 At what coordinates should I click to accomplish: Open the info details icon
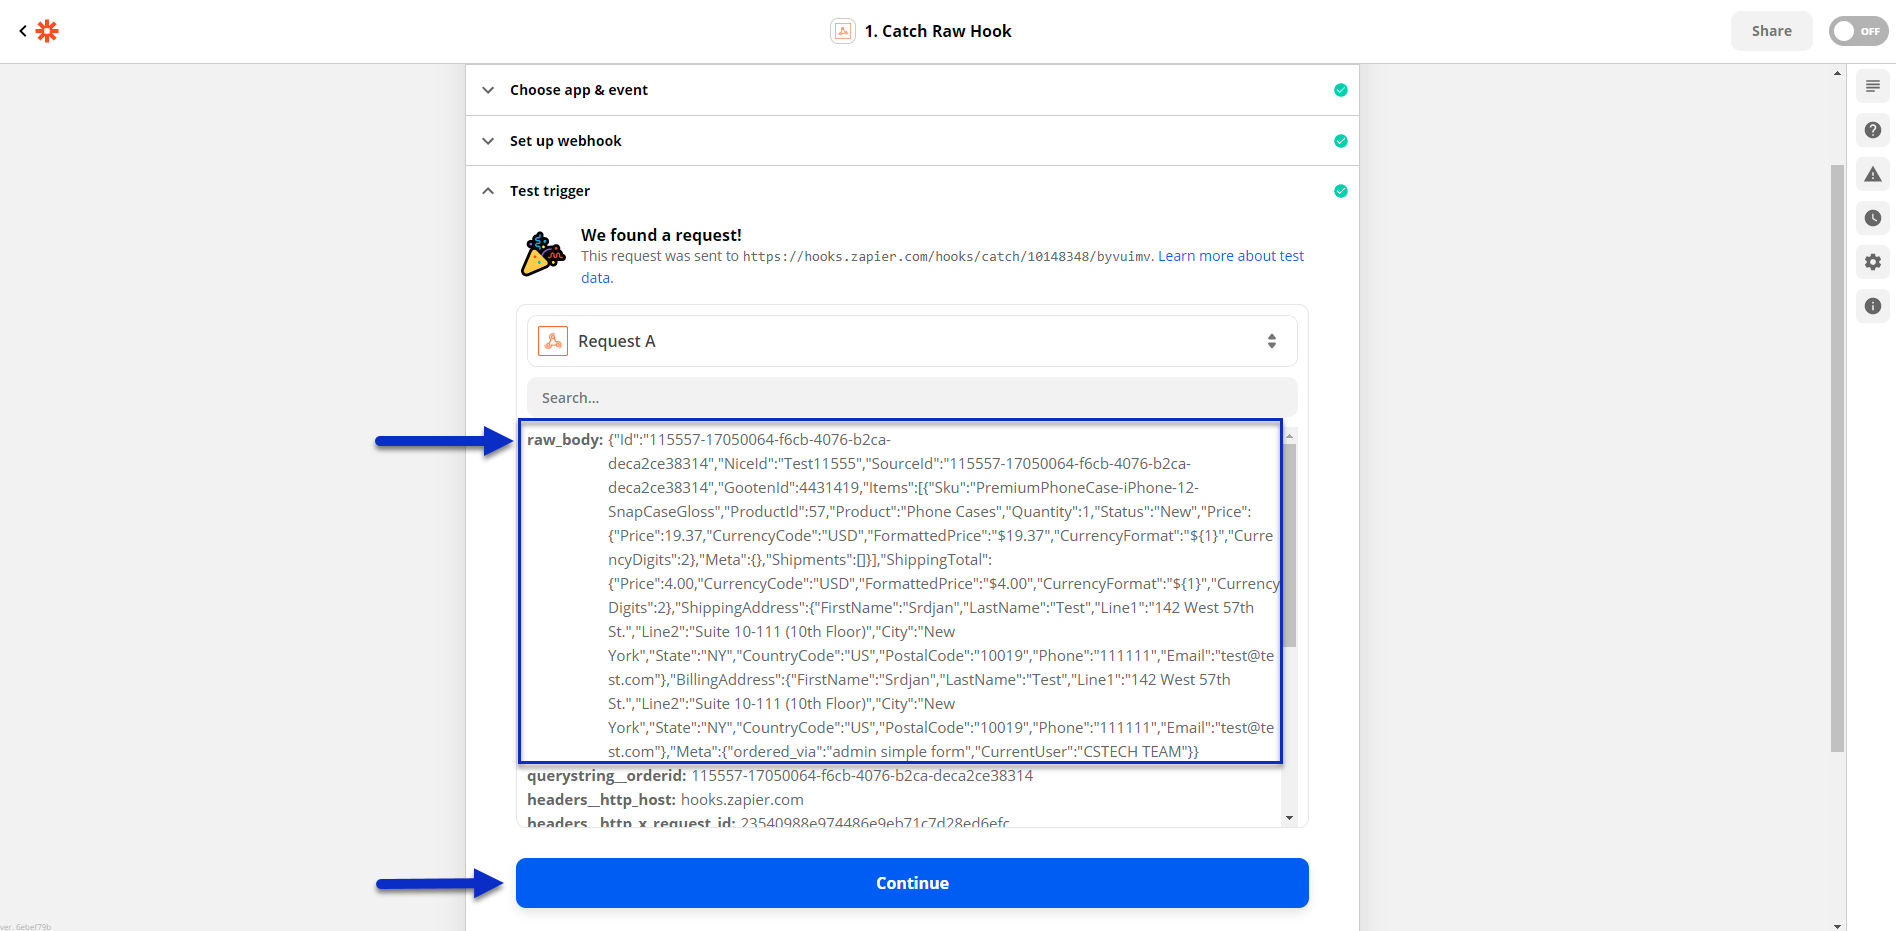coord(1873,306)
